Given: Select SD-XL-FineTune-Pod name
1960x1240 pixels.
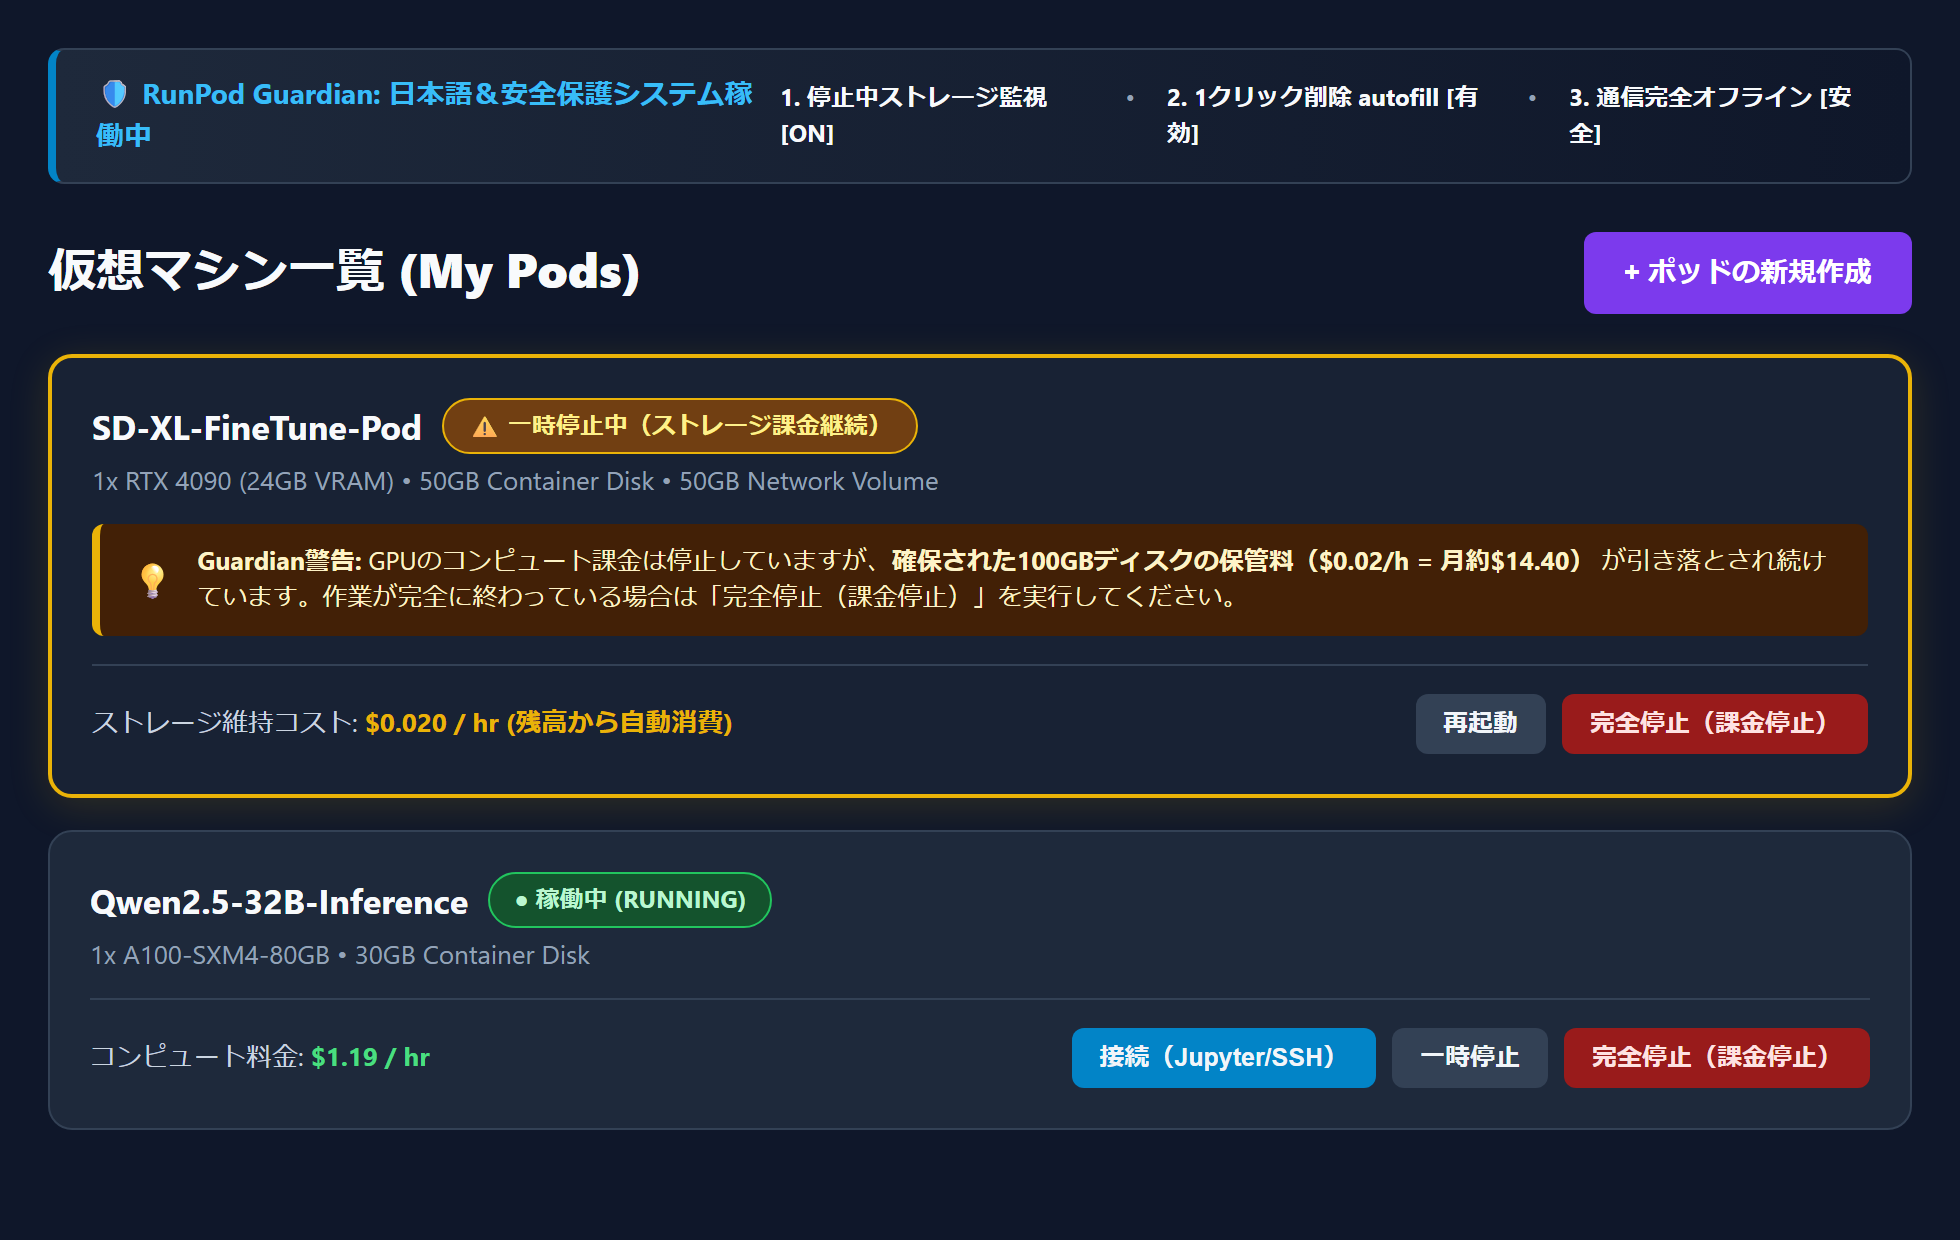Looking at the screenshot, I should point(257,428).
